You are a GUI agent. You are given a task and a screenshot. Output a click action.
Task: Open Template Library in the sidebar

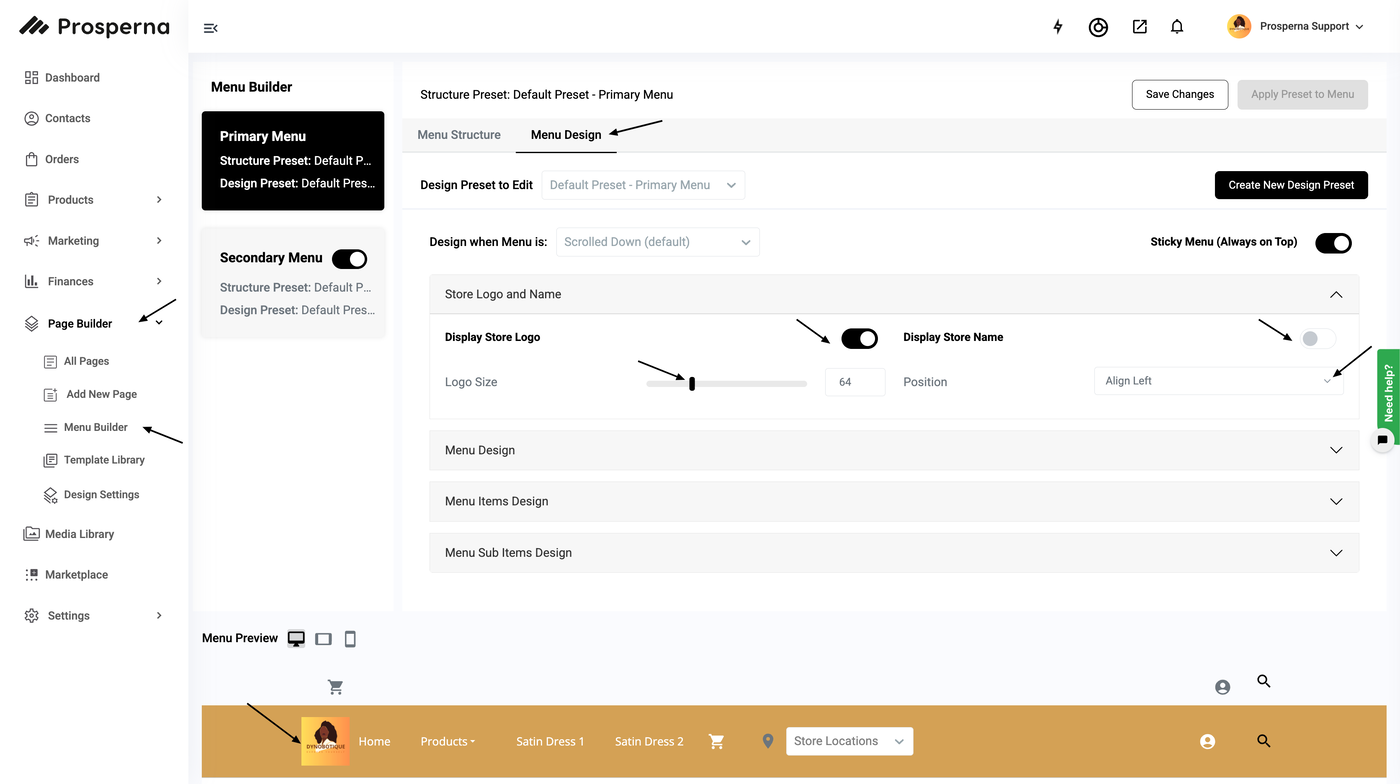pos(95,460)
